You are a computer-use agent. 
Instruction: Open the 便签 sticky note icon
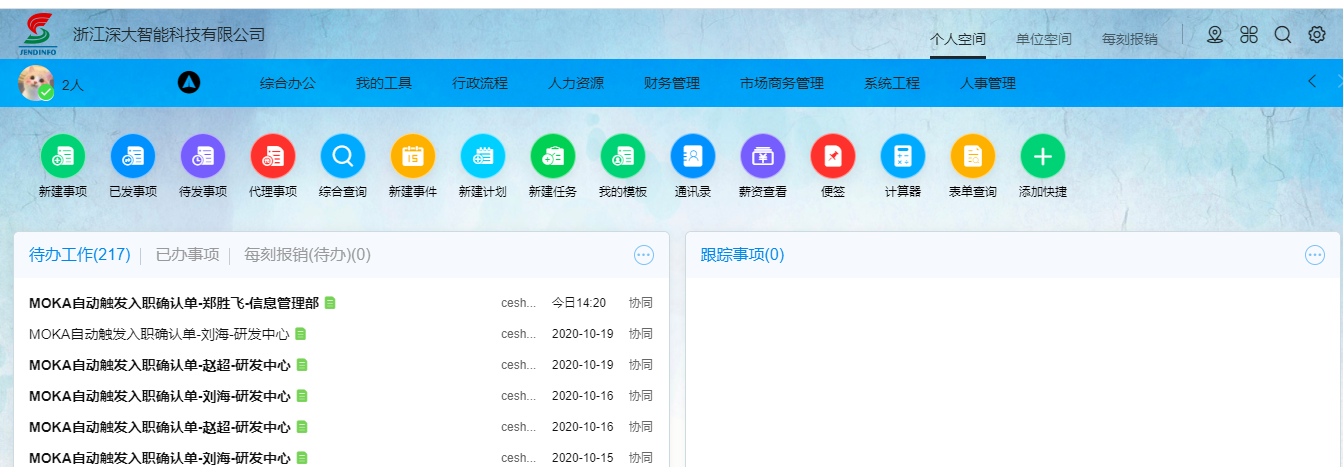(x=832, y=156)
